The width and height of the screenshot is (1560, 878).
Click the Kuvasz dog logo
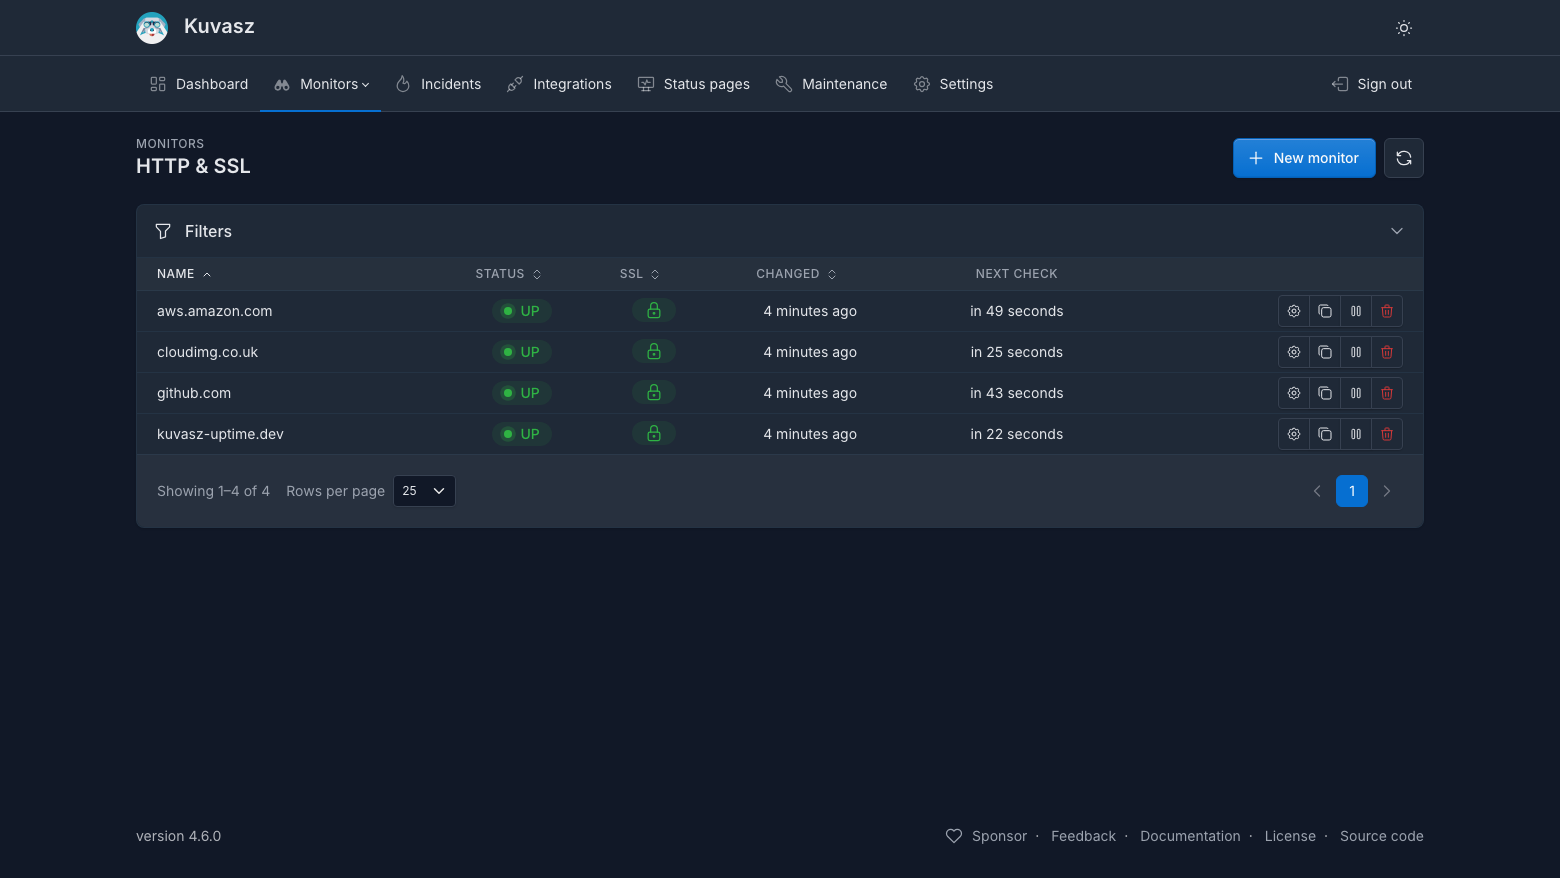point(152,28)
